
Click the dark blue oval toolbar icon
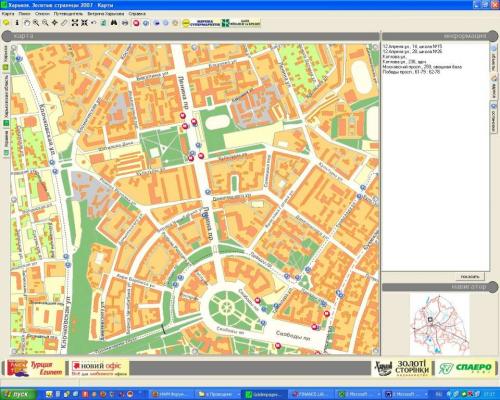[157, 23]
